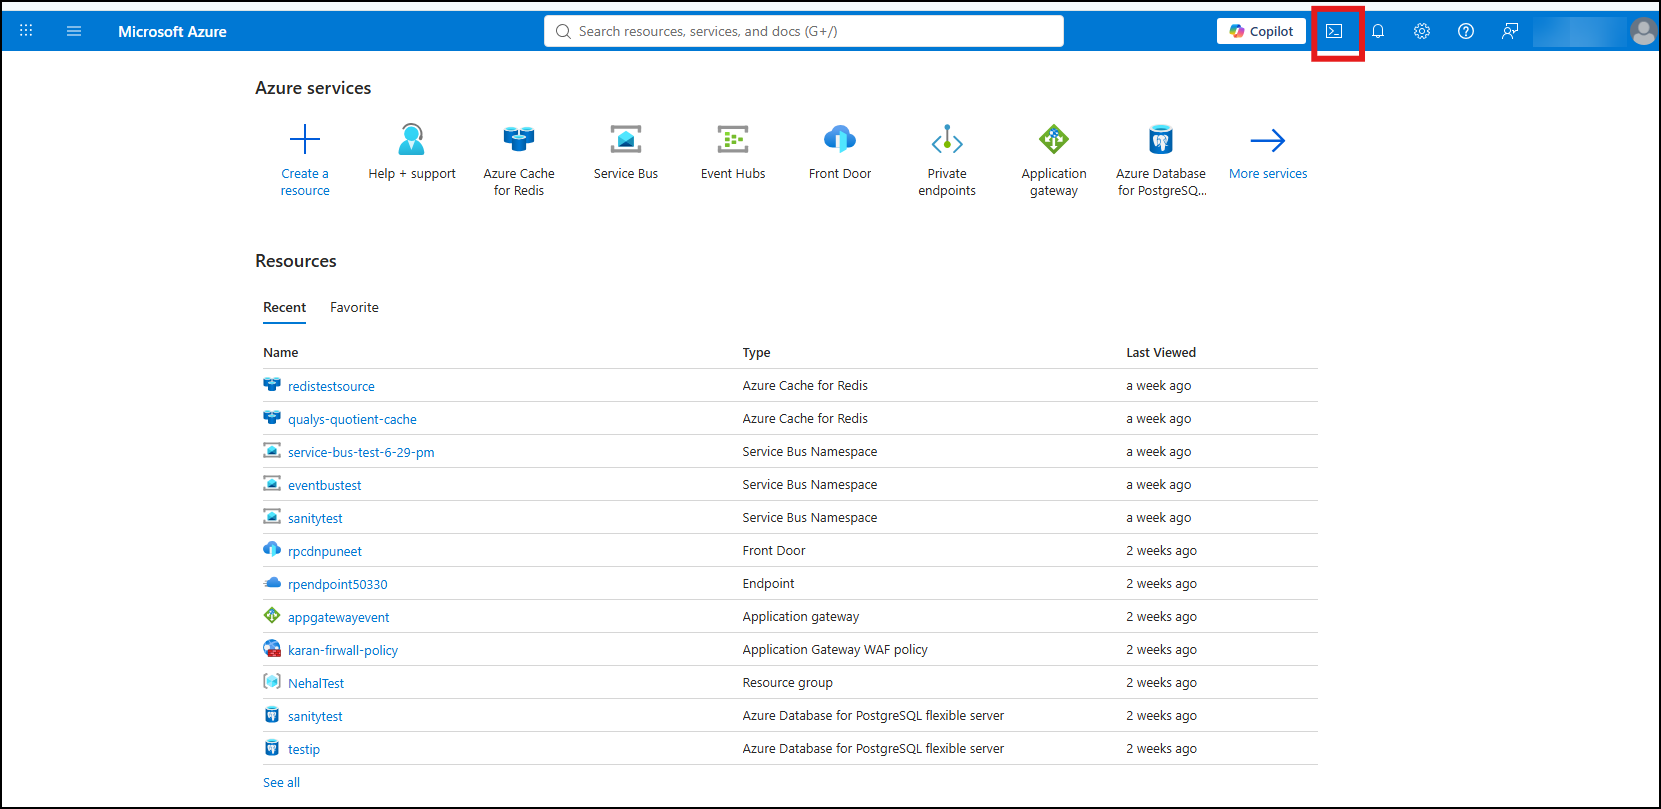The height and width of the screenshot is (809, 1661).
Task: Open the redistestsource resource
Action: 331,386
